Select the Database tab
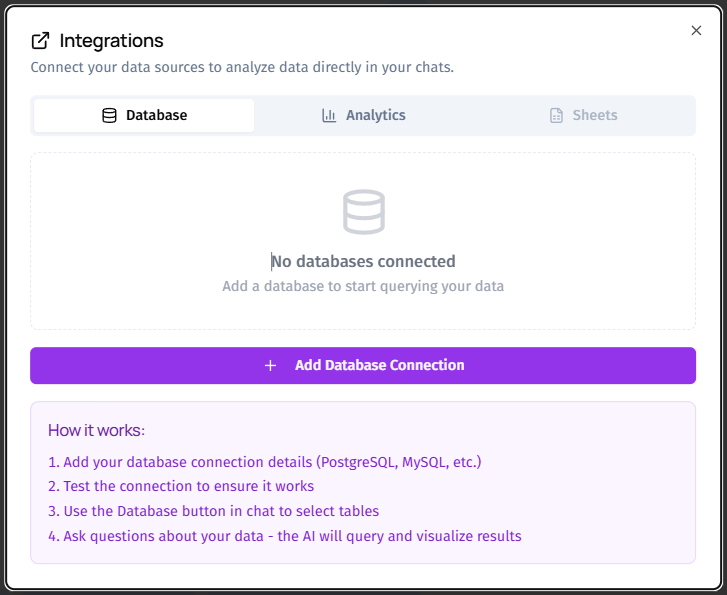 pyautogui.click(x=144, y=115)
